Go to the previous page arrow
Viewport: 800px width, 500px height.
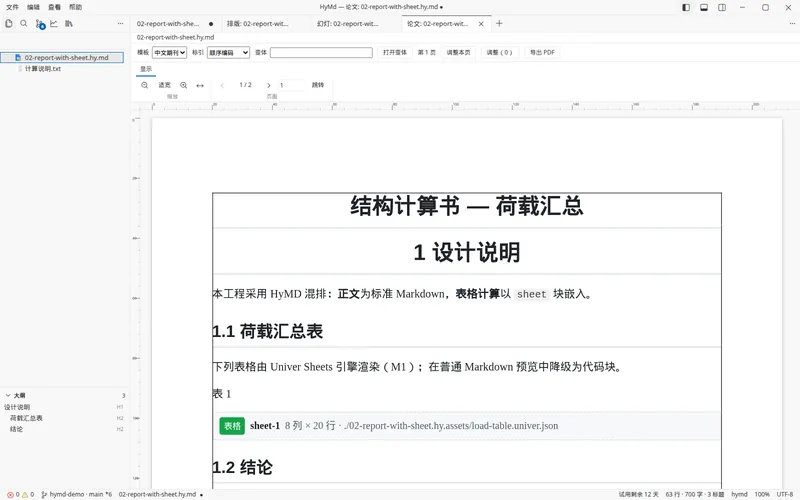(x=222, y=85)
